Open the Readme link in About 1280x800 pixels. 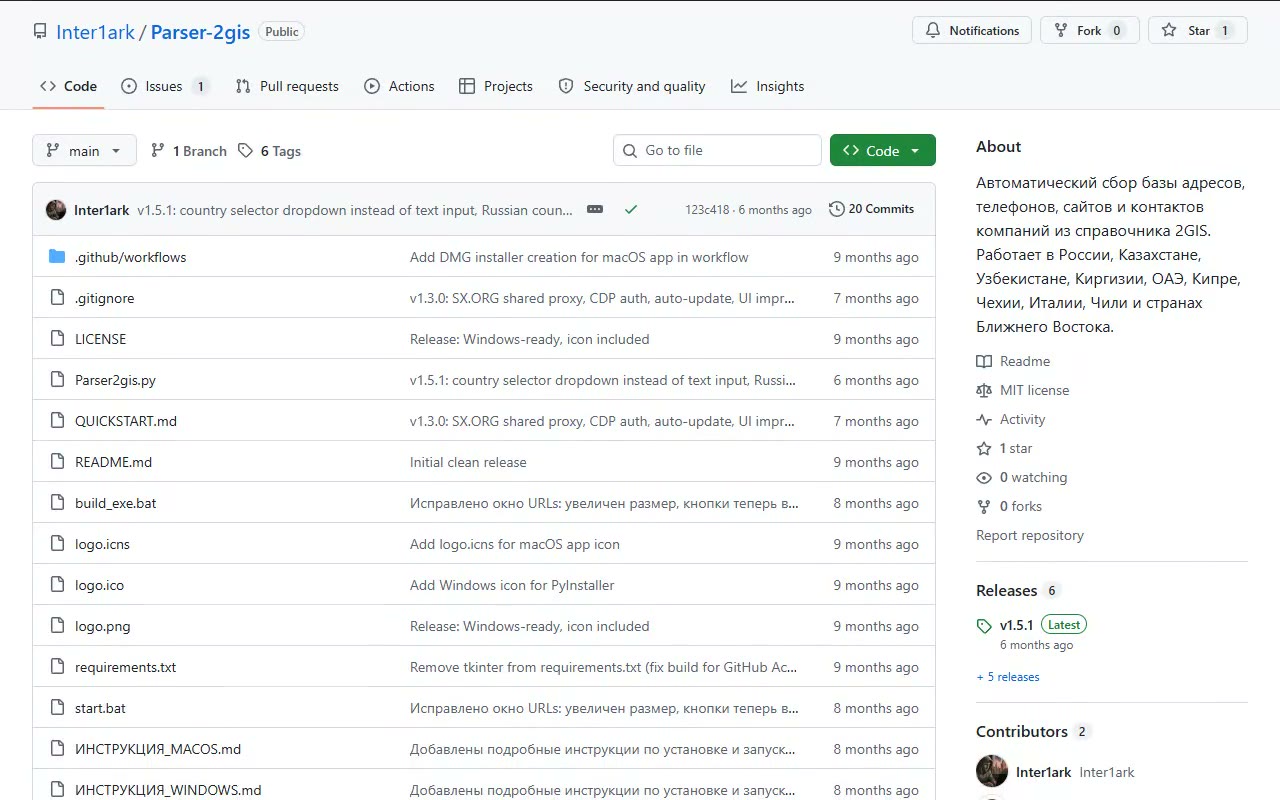pos(1014,361)
